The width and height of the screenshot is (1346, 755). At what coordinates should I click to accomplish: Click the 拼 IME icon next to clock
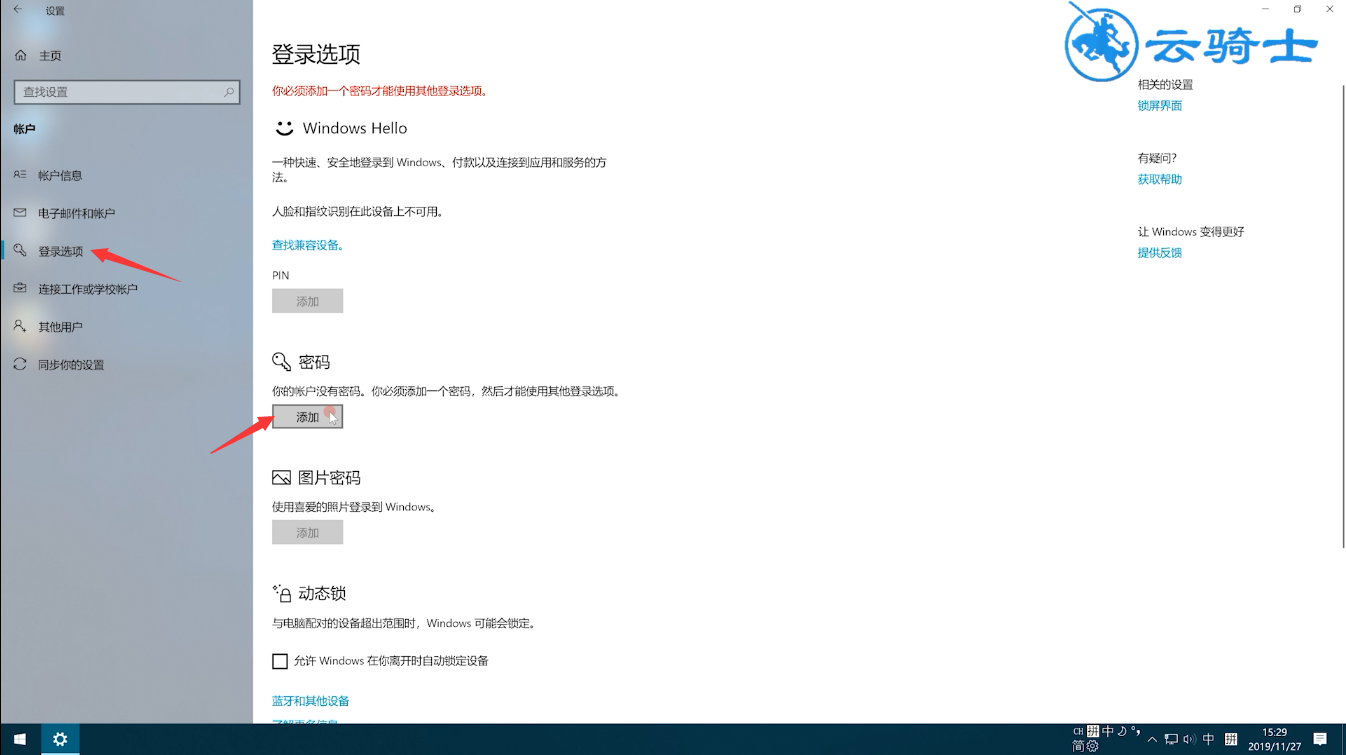(x=1231, y=740)
